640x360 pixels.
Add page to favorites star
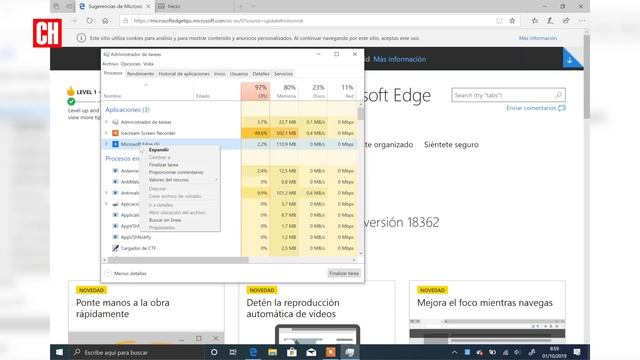[512, 20]
